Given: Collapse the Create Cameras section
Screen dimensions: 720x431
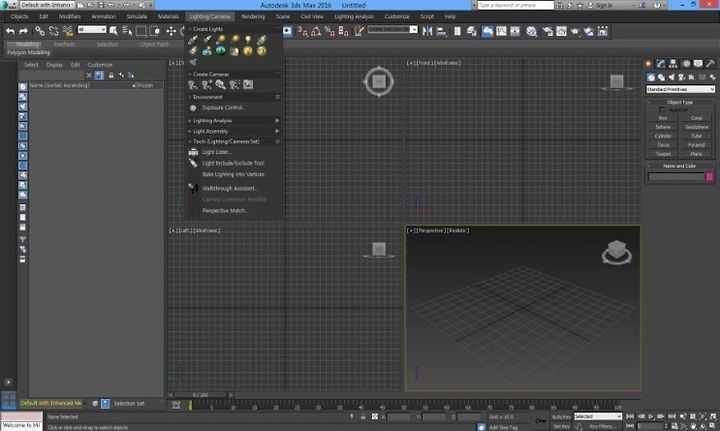Looking at the screenshot, I should coord(190,74).
